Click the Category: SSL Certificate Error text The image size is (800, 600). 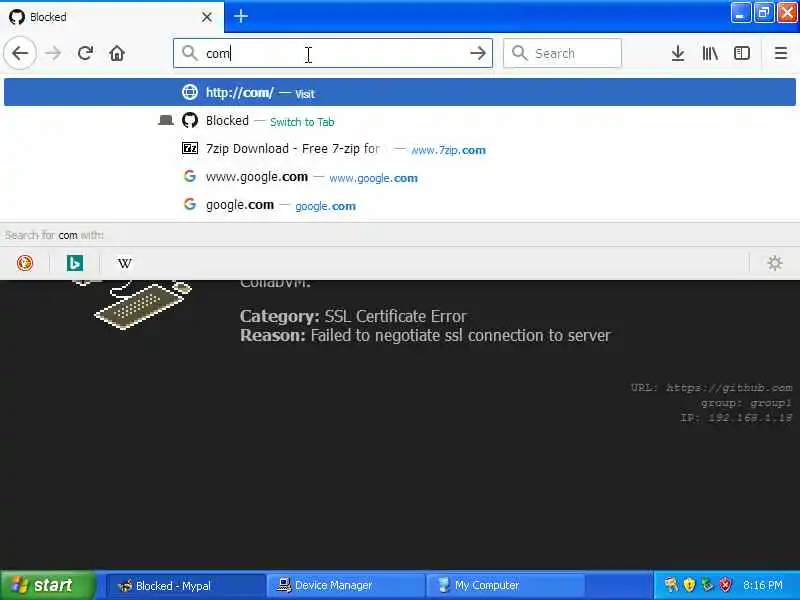[x=353, y=316]
